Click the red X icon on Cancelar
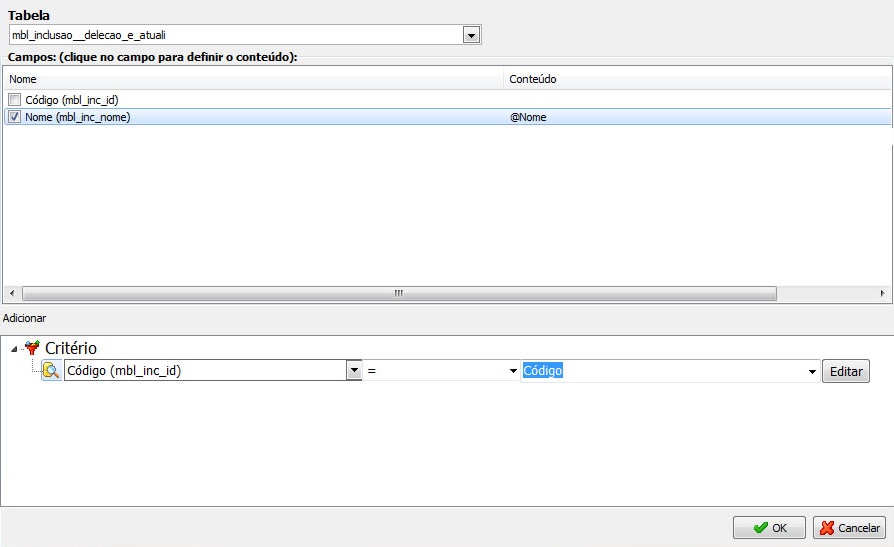The height and width of the screenshot is (547, 894). [x=826, y=528]
